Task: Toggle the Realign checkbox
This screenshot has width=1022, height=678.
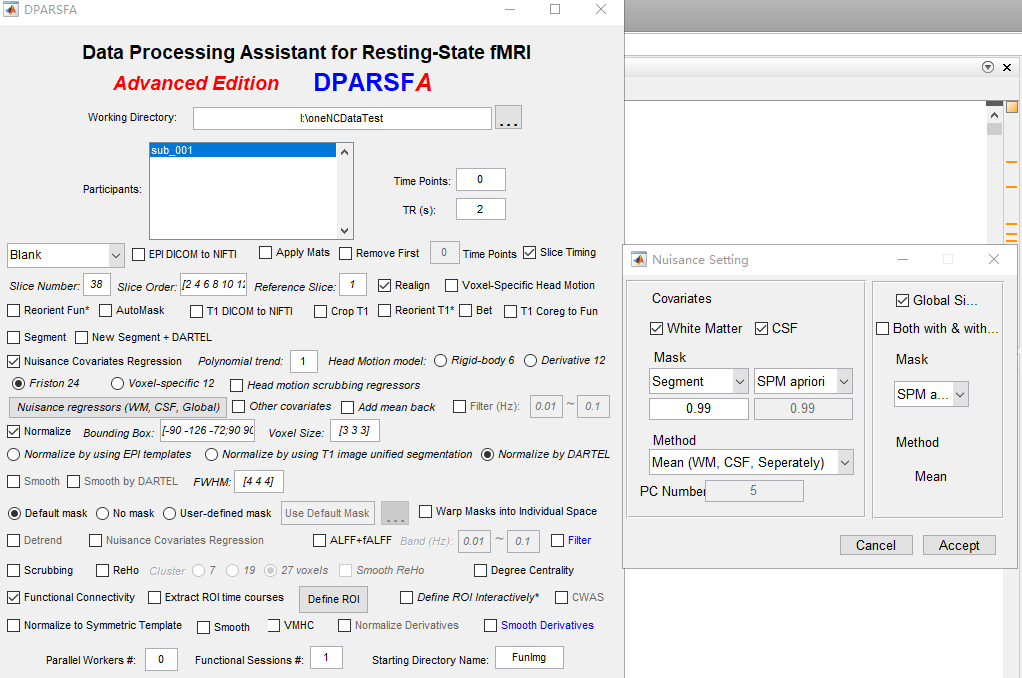Action: 385,285
